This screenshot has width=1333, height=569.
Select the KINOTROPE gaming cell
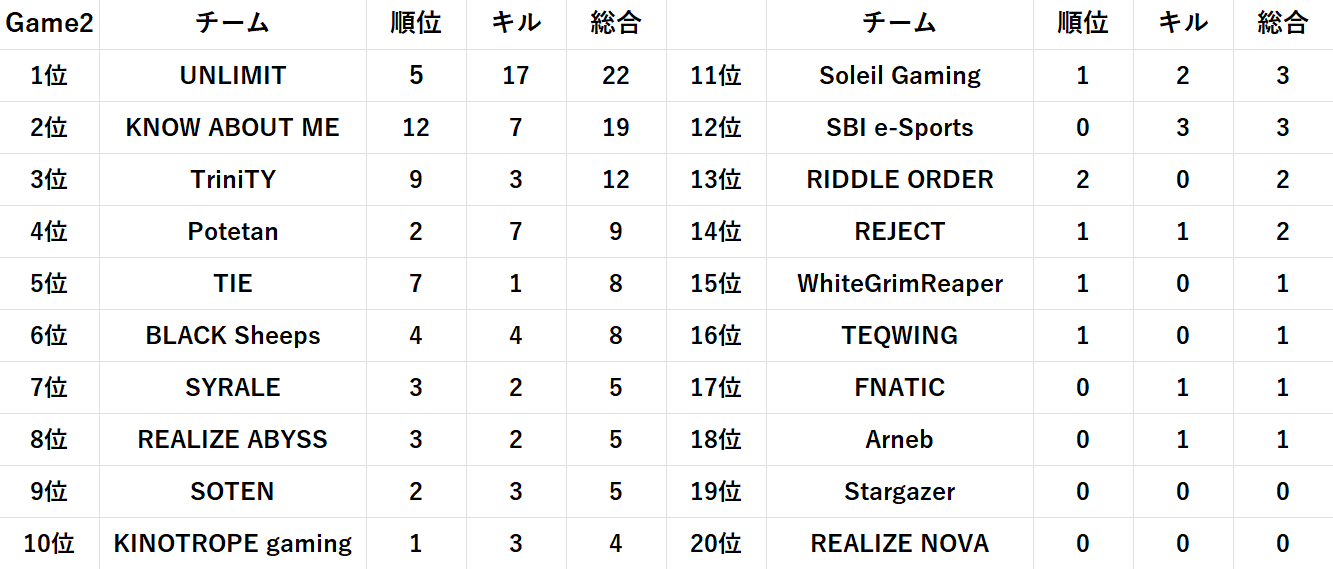click(x=233, y=544)
